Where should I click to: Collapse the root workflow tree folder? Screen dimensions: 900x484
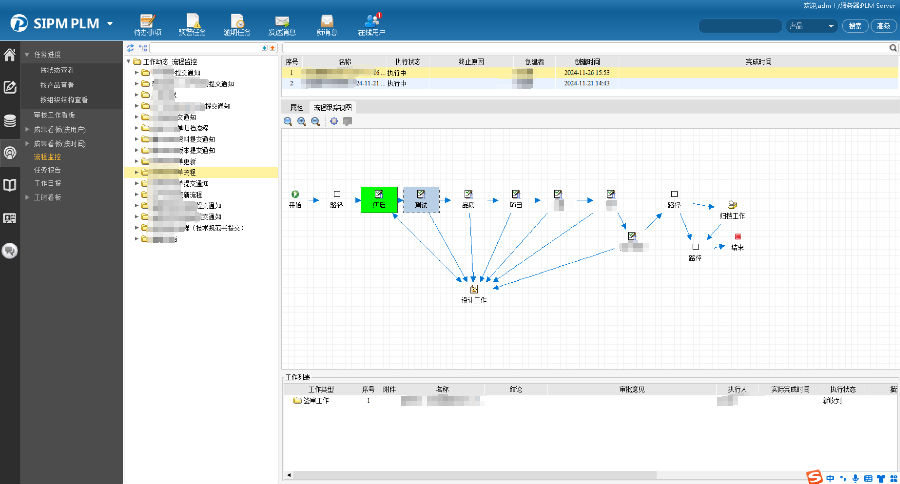pos(129,61)
